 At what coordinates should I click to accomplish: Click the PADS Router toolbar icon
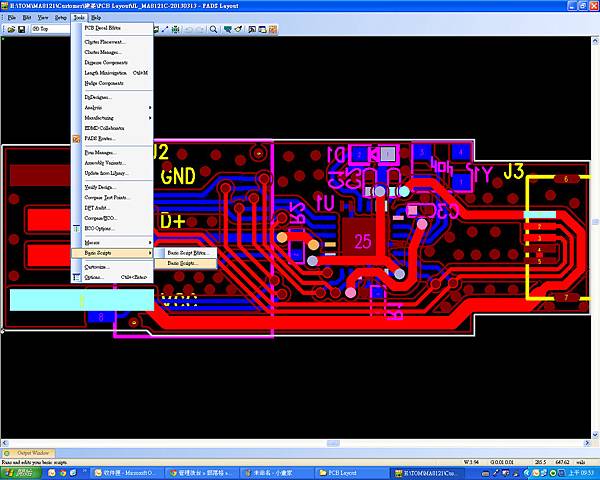pos(272,29)
